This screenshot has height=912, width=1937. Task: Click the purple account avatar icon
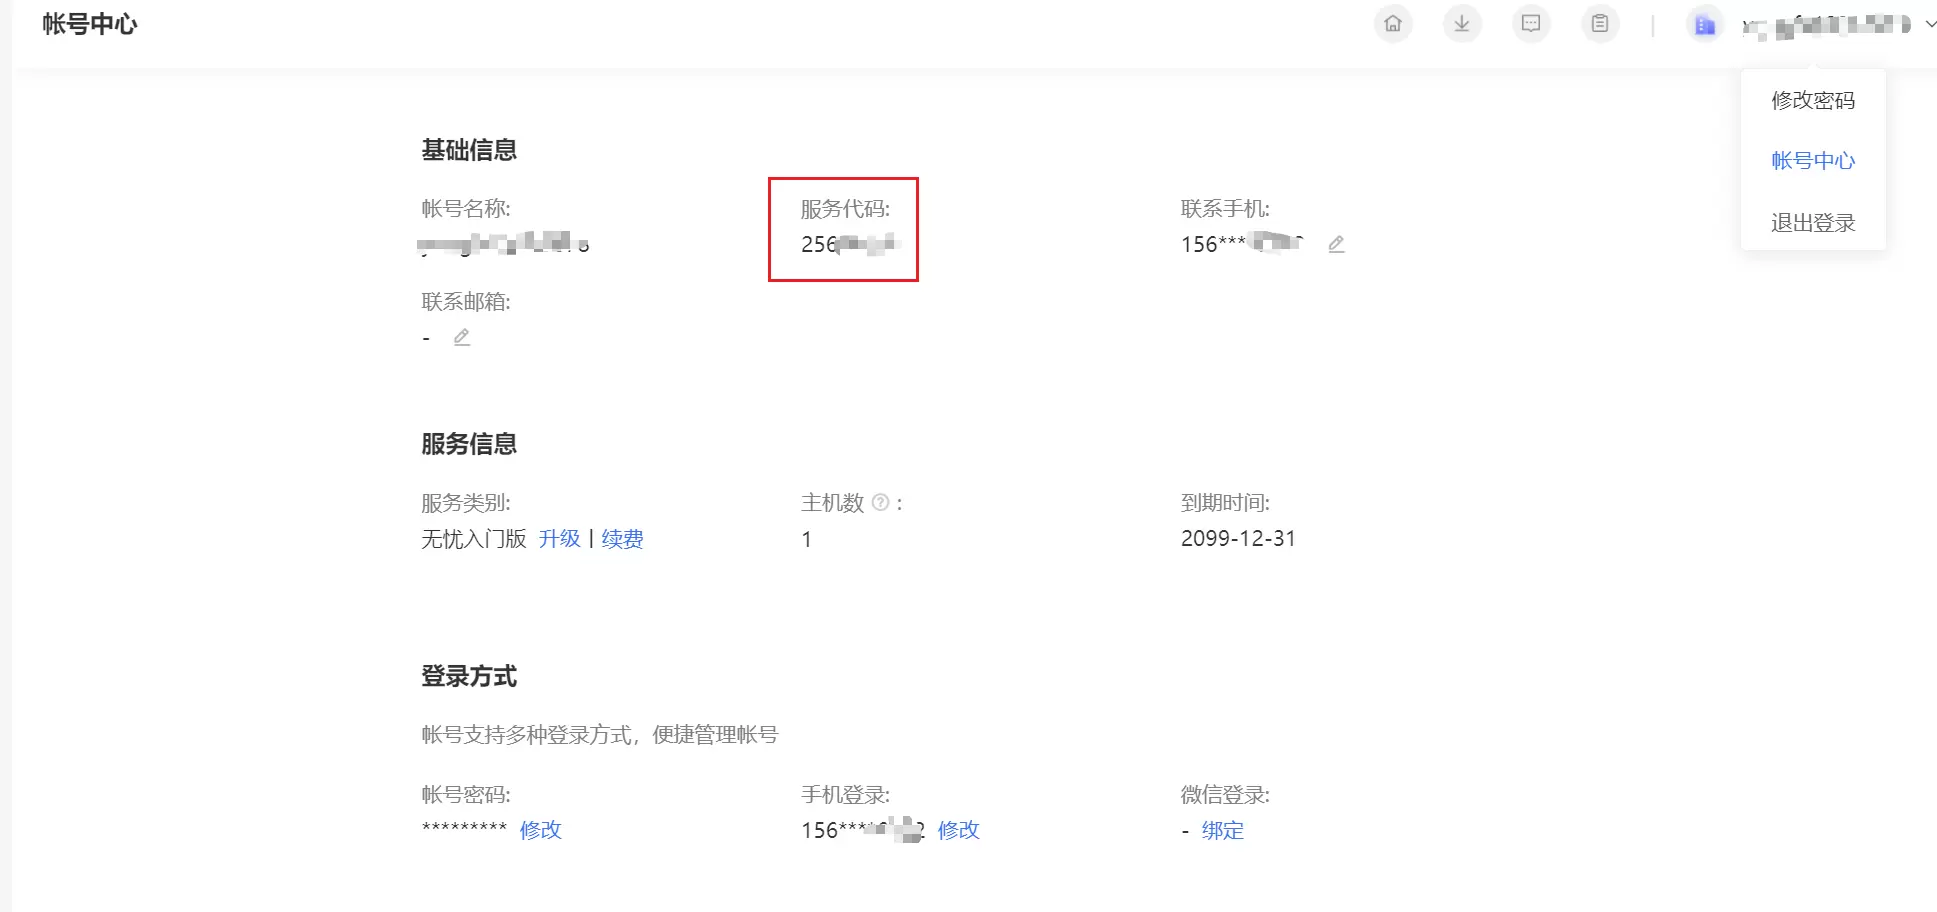tap(1705, 25)
